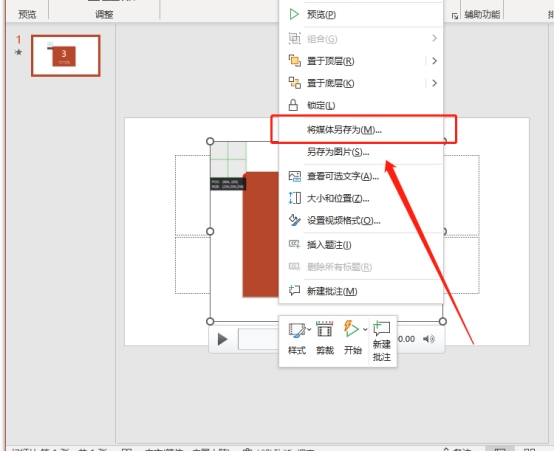Click the alt text picture icon
This screenshot has width=554, height=451.
click(x=295, y=176)
